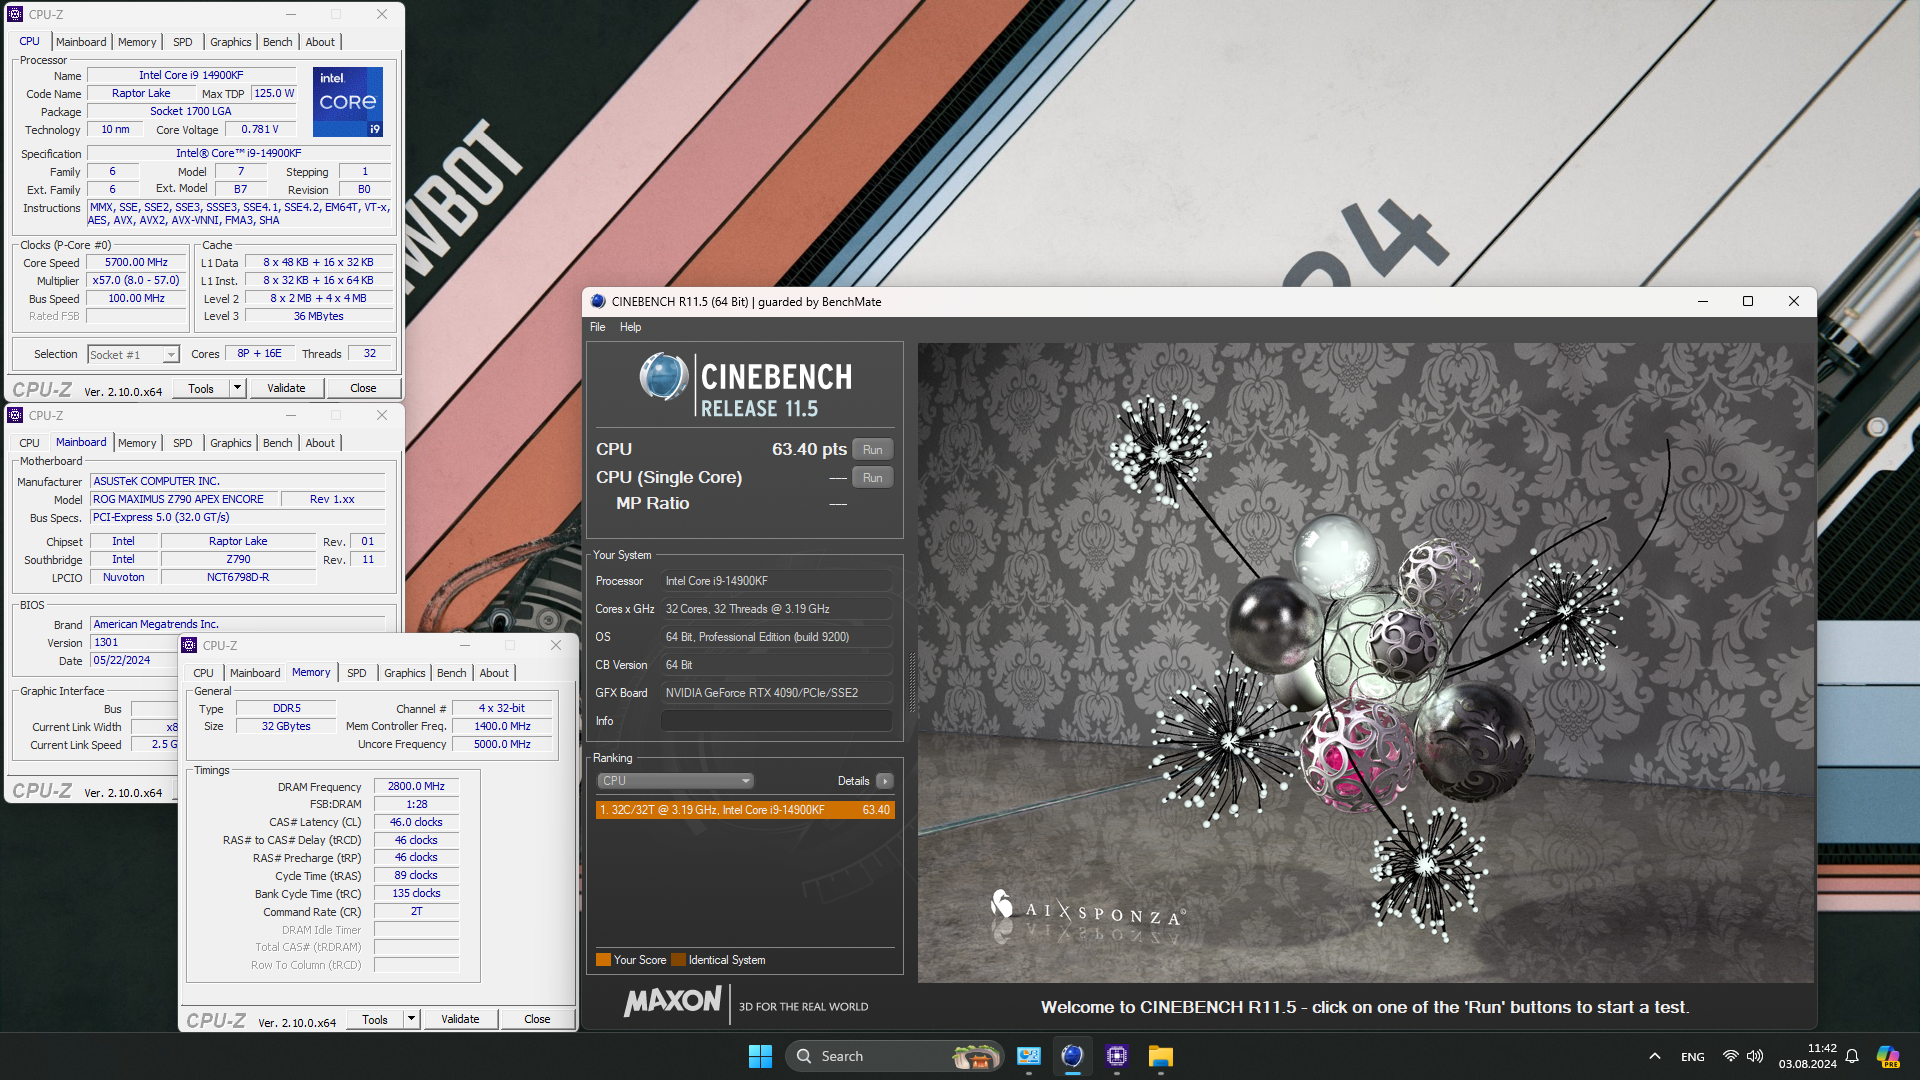
Task: Click the Cinebench details arrow icon
Action: point(885,781)
